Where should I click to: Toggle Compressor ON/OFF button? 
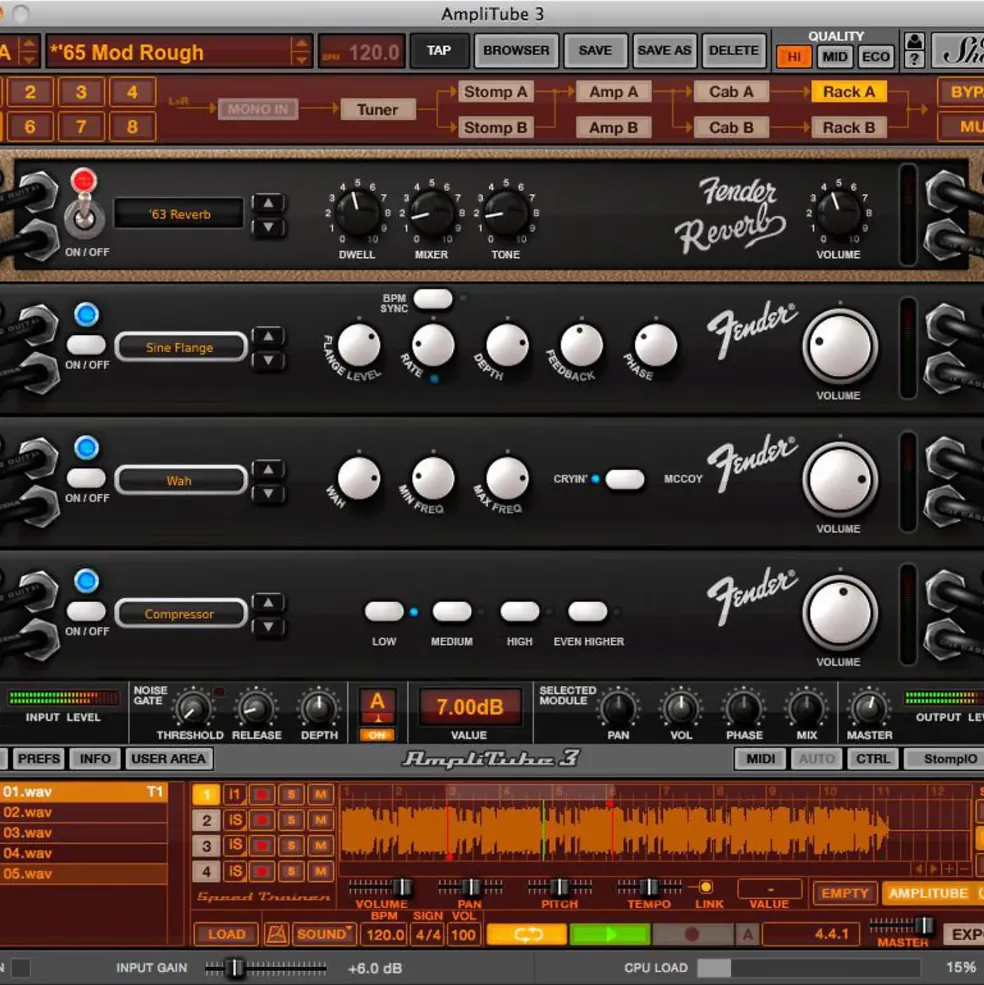(86, 611)
